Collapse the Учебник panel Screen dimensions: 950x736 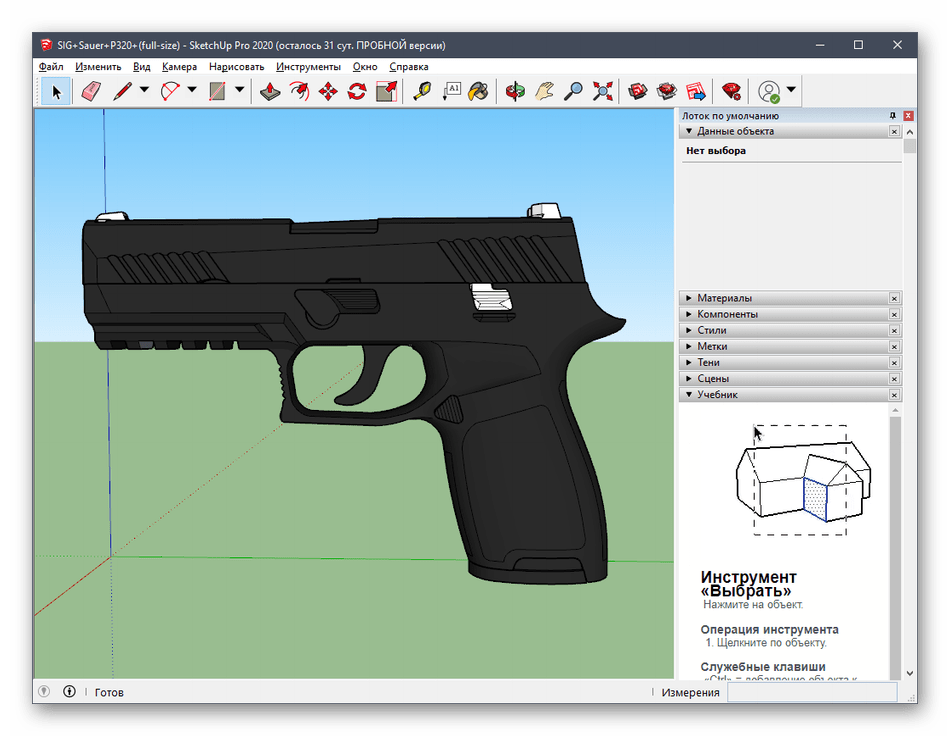tap(717, 395)
